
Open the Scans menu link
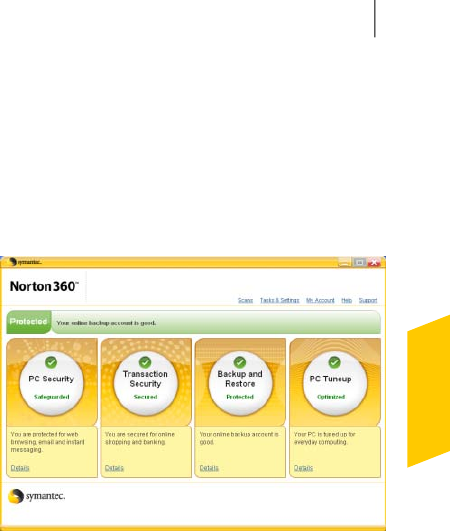(245, 300)
